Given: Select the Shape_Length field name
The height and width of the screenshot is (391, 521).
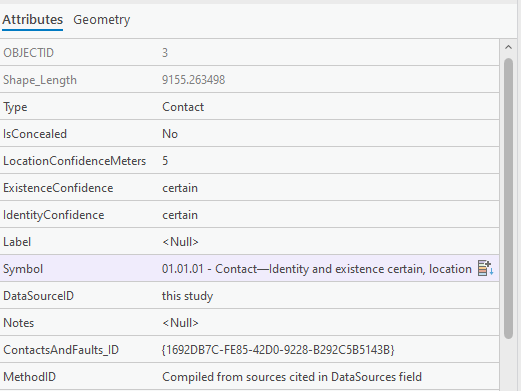Looking at the screenshot, I should tap(40, 80).
